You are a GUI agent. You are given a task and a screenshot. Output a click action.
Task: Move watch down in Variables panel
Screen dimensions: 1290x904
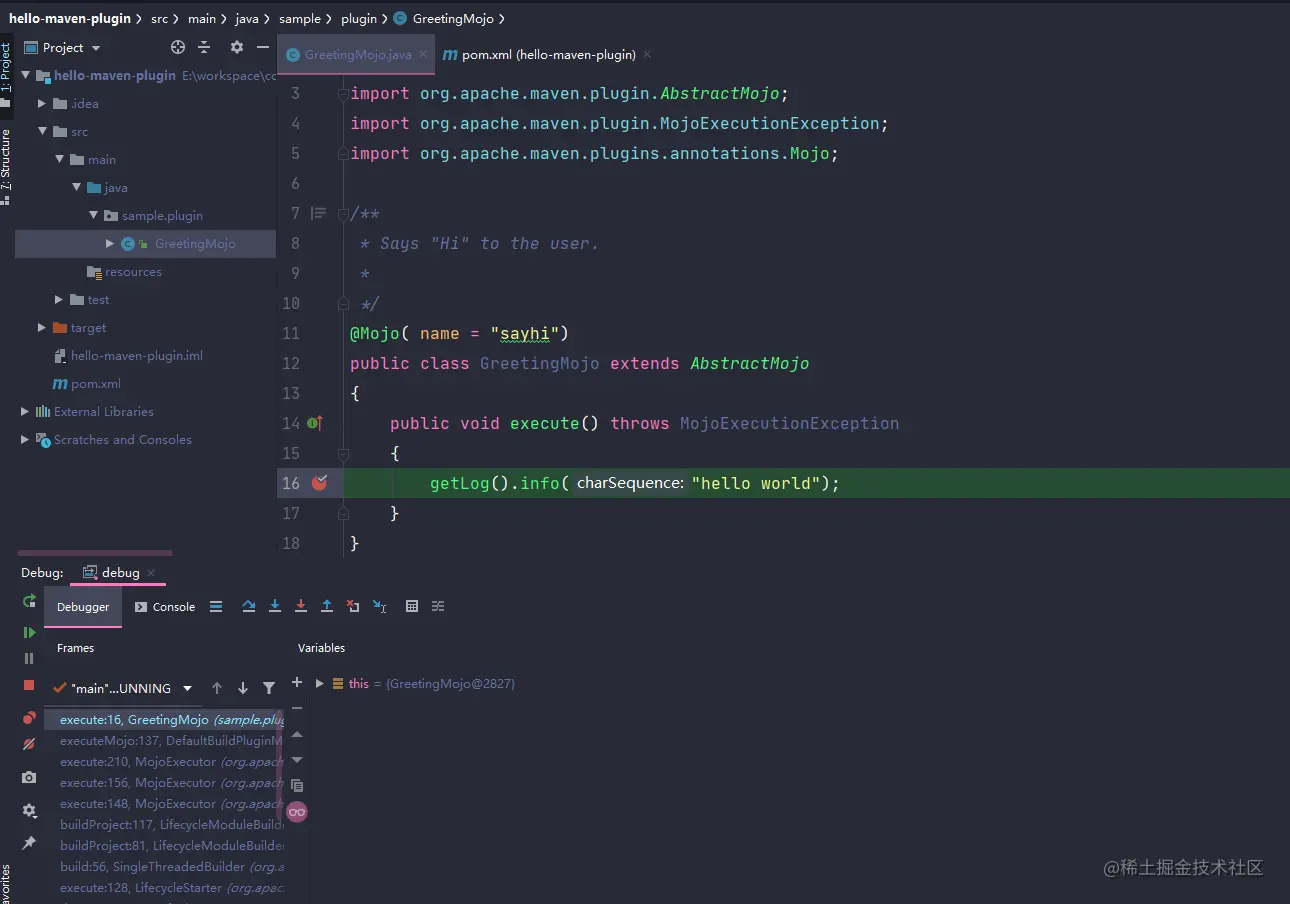click(297, 760)
